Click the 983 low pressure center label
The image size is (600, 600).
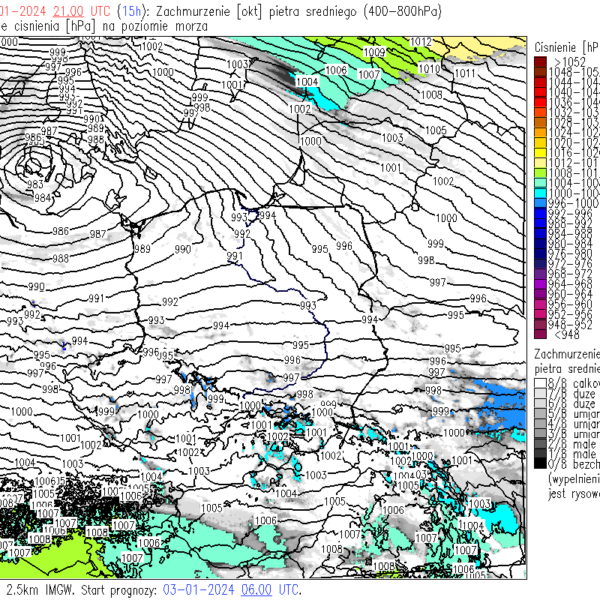coord(35,184)
